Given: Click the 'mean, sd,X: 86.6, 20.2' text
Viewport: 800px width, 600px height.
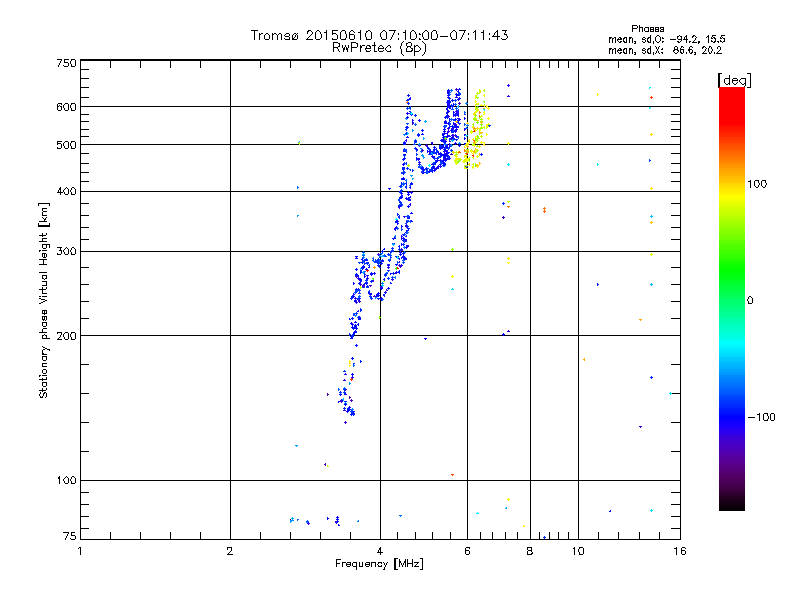Looking at the screenshot, I should [665, 51].
